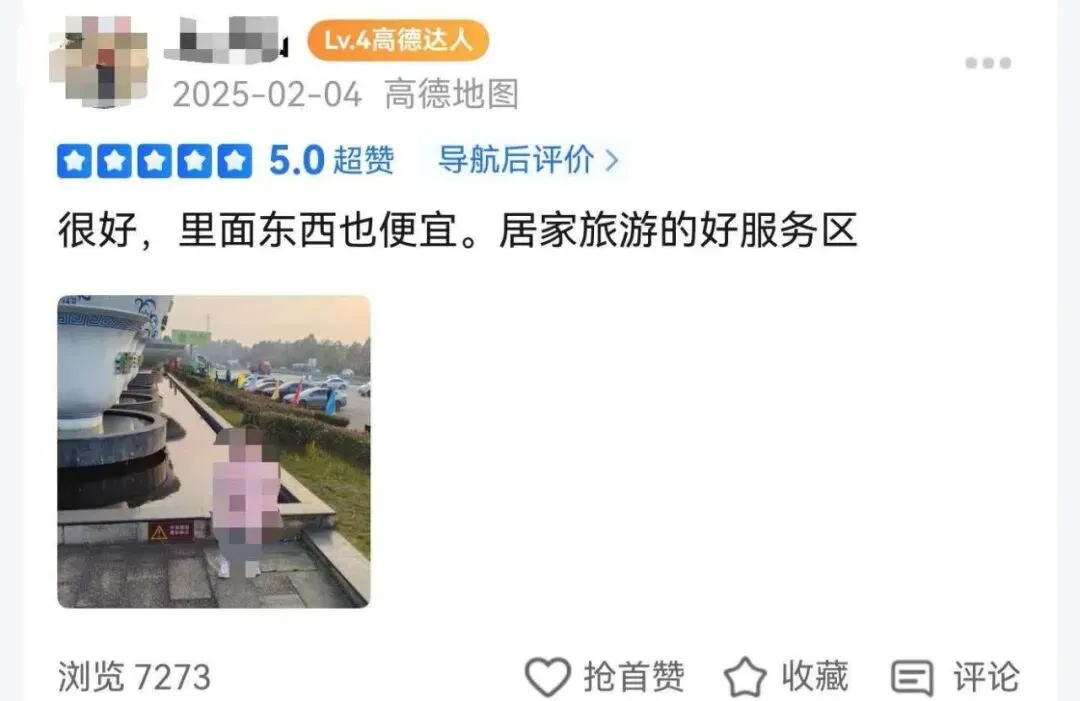Screen dimensions: 1080x701
Task: Click the fourth blue rating star
Action: tap(195, 161)
